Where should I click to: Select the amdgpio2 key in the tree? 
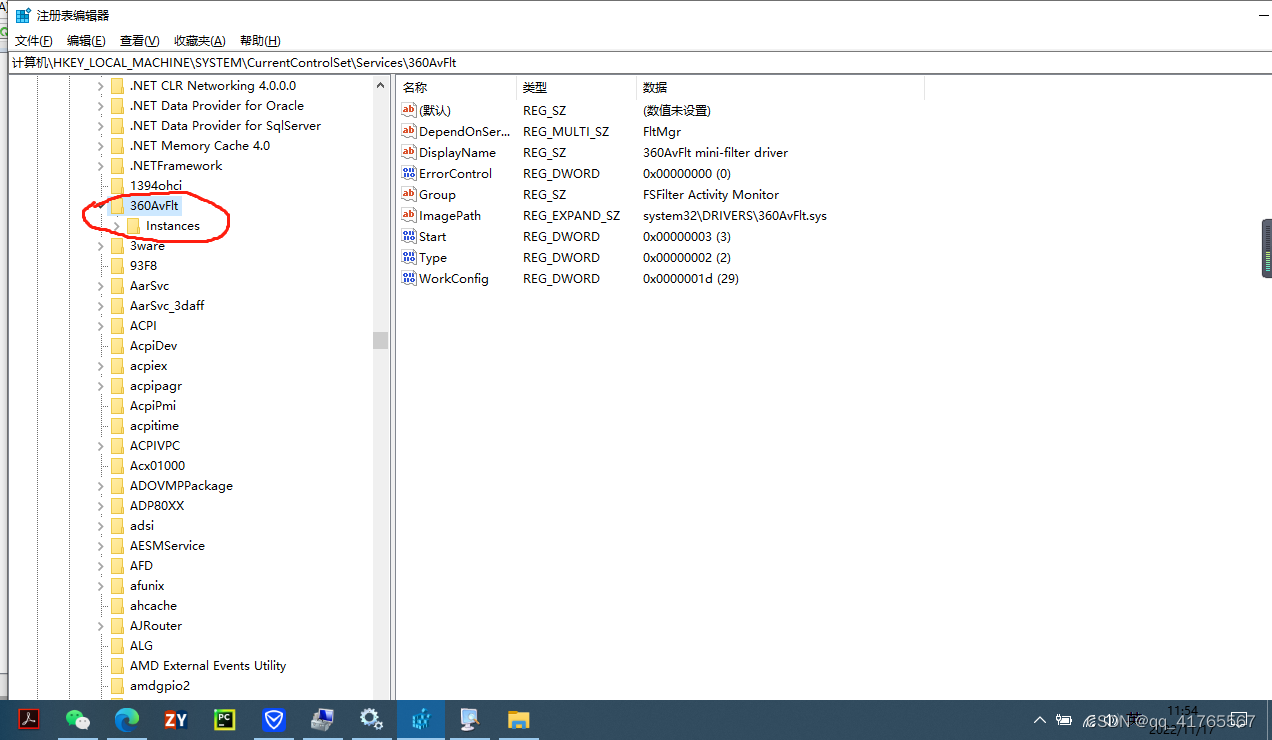point(160,685)
